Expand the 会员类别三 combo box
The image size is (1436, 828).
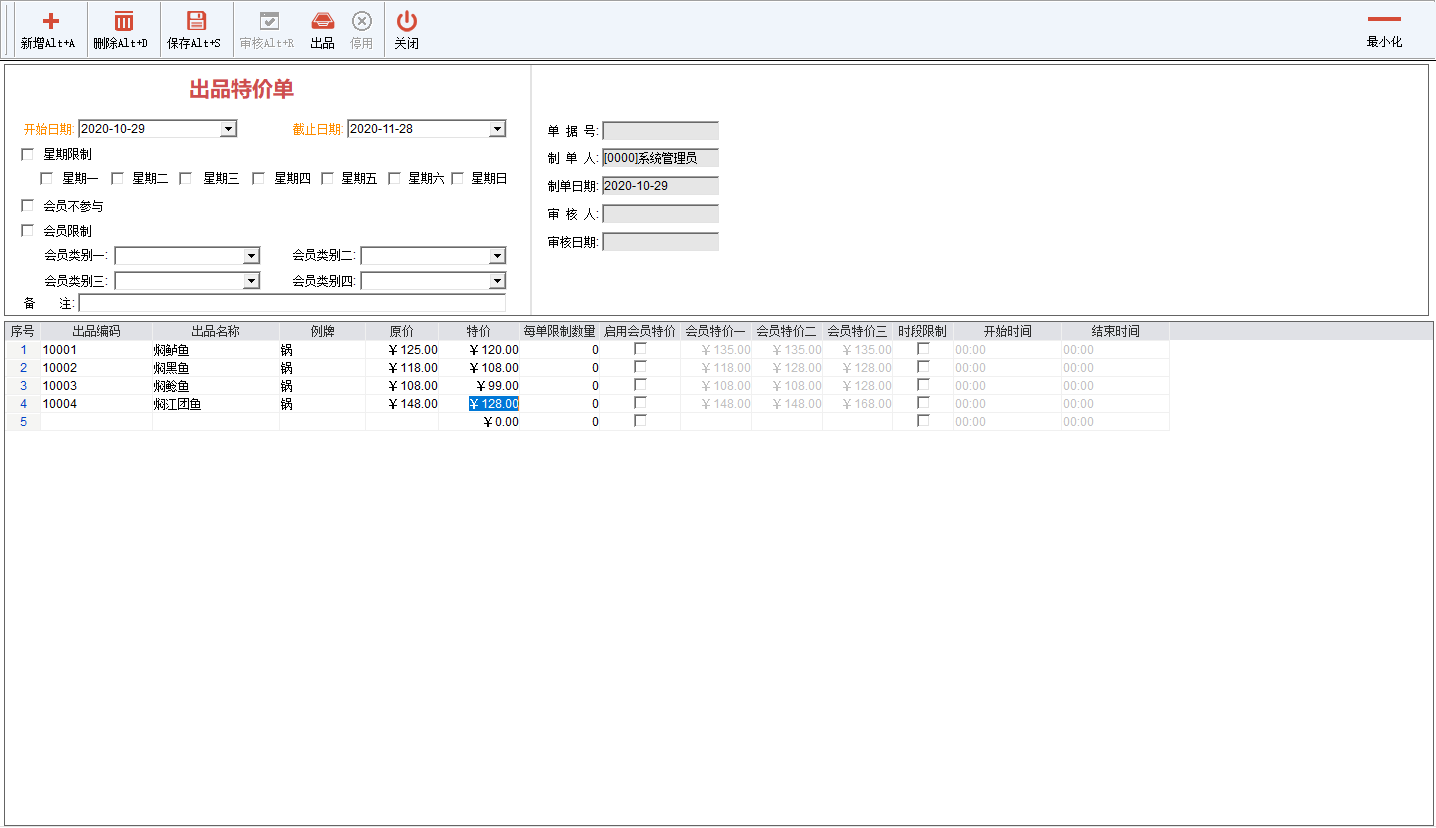(251, 281)
